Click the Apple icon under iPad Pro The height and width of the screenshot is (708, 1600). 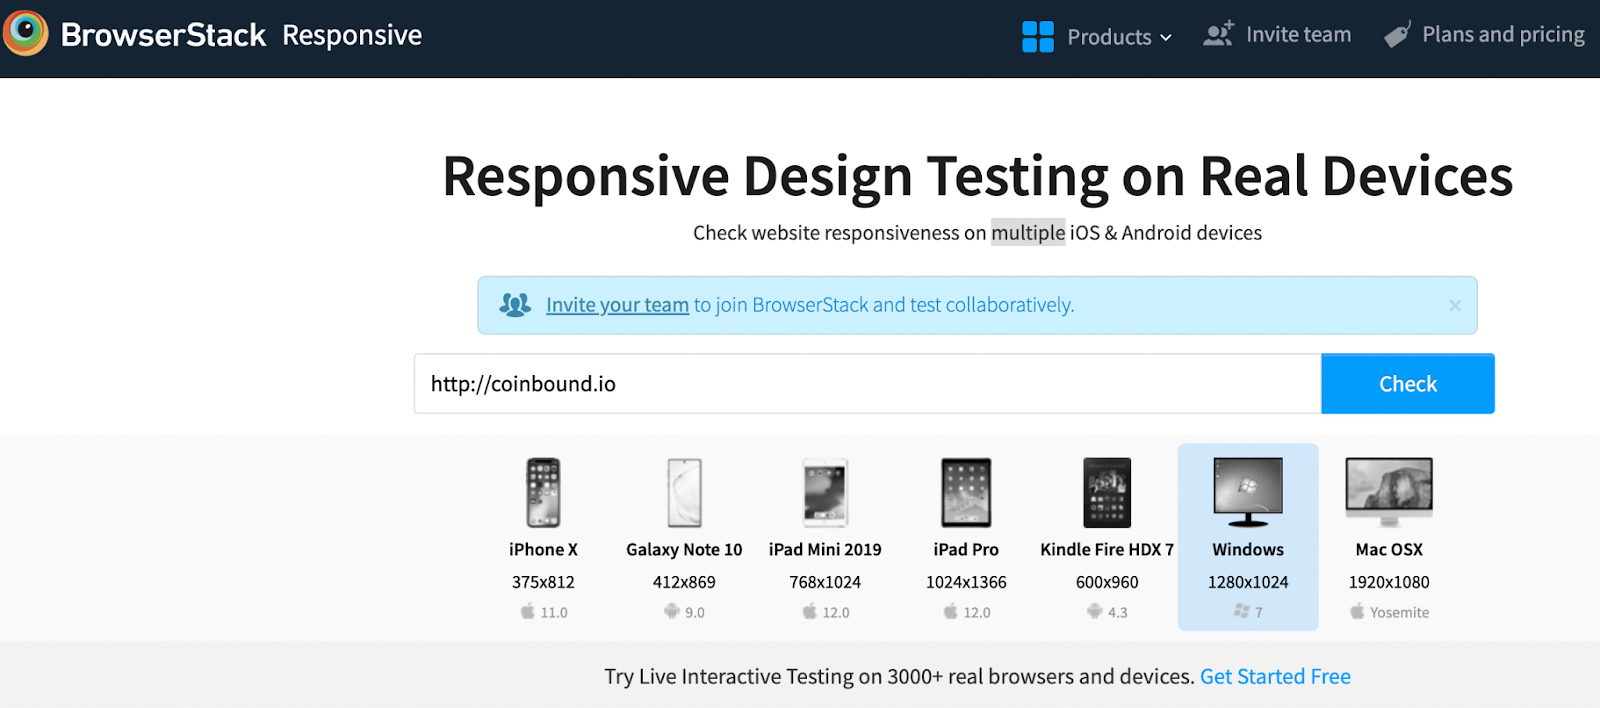click(950, 611)
